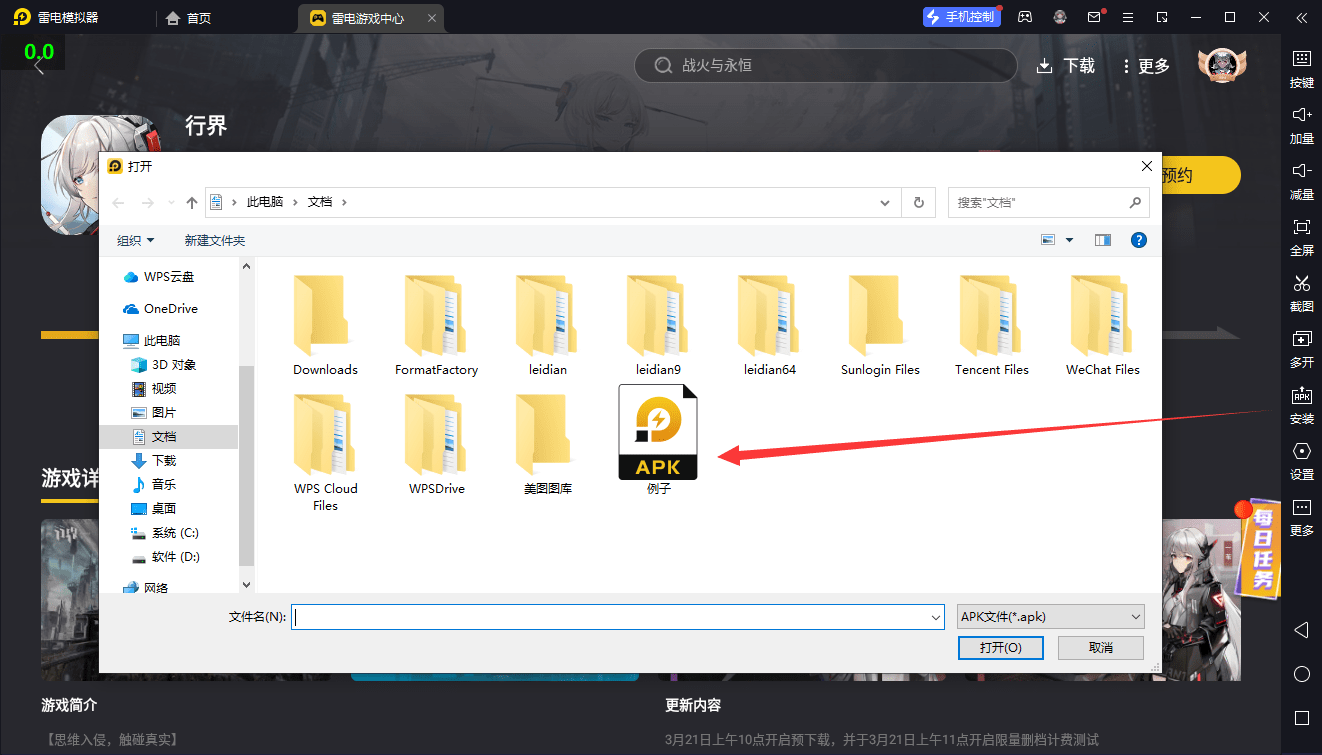Open the file dialog help icon
The image size is (1322, 755).
point(1138,240)
